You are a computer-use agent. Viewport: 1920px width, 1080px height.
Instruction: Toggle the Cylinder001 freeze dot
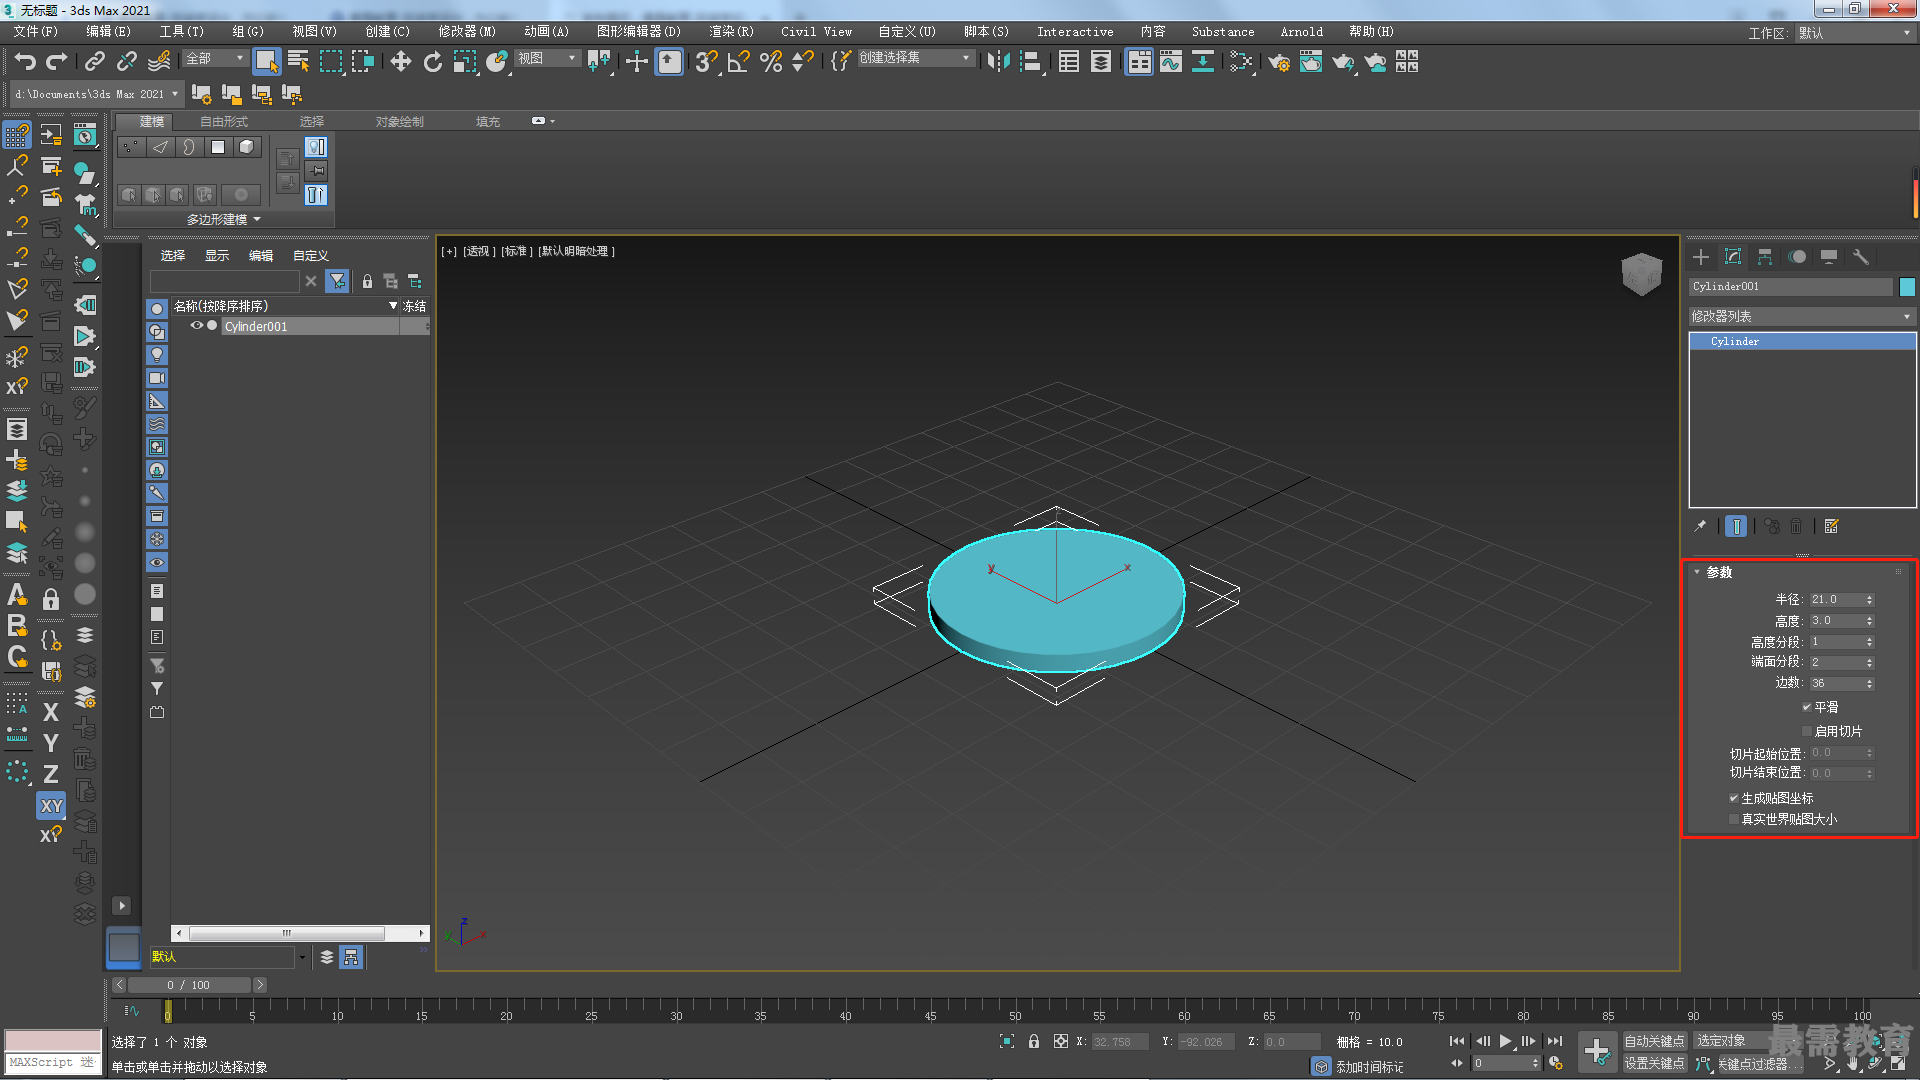pos(212,326)
